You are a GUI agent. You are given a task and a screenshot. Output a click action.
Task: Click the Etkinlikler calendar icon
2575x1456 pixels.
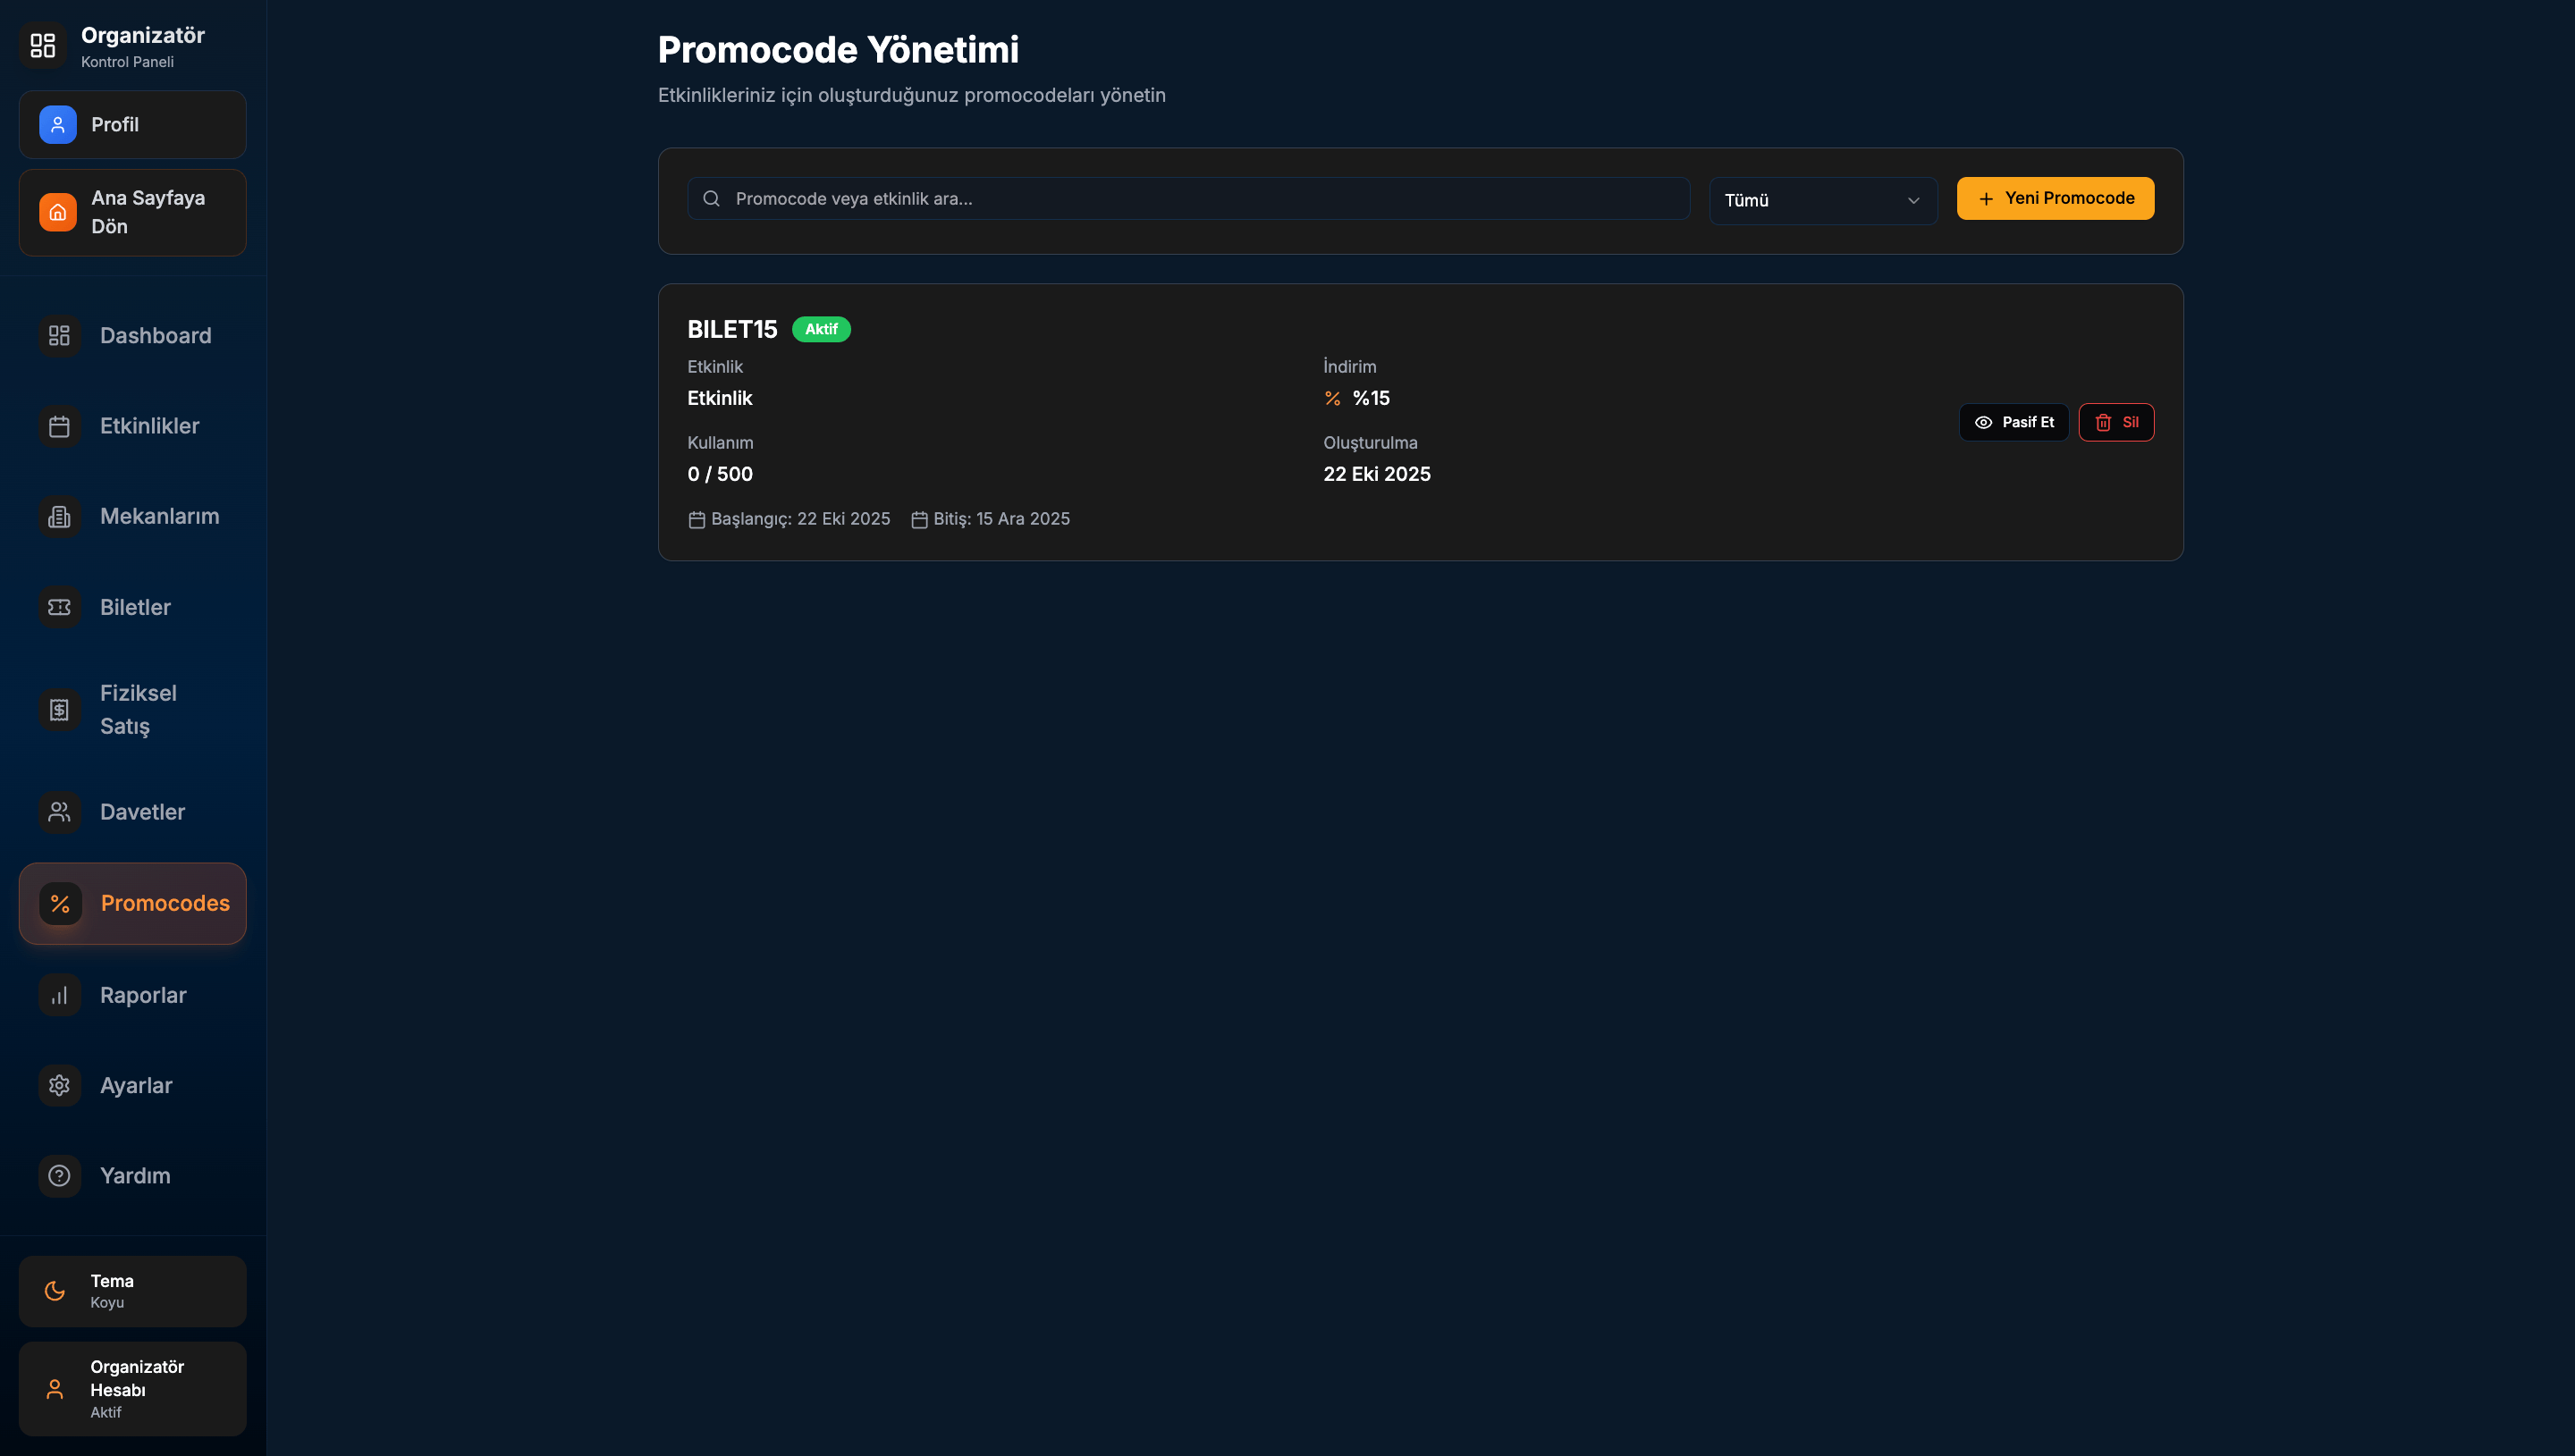(59, 426)
